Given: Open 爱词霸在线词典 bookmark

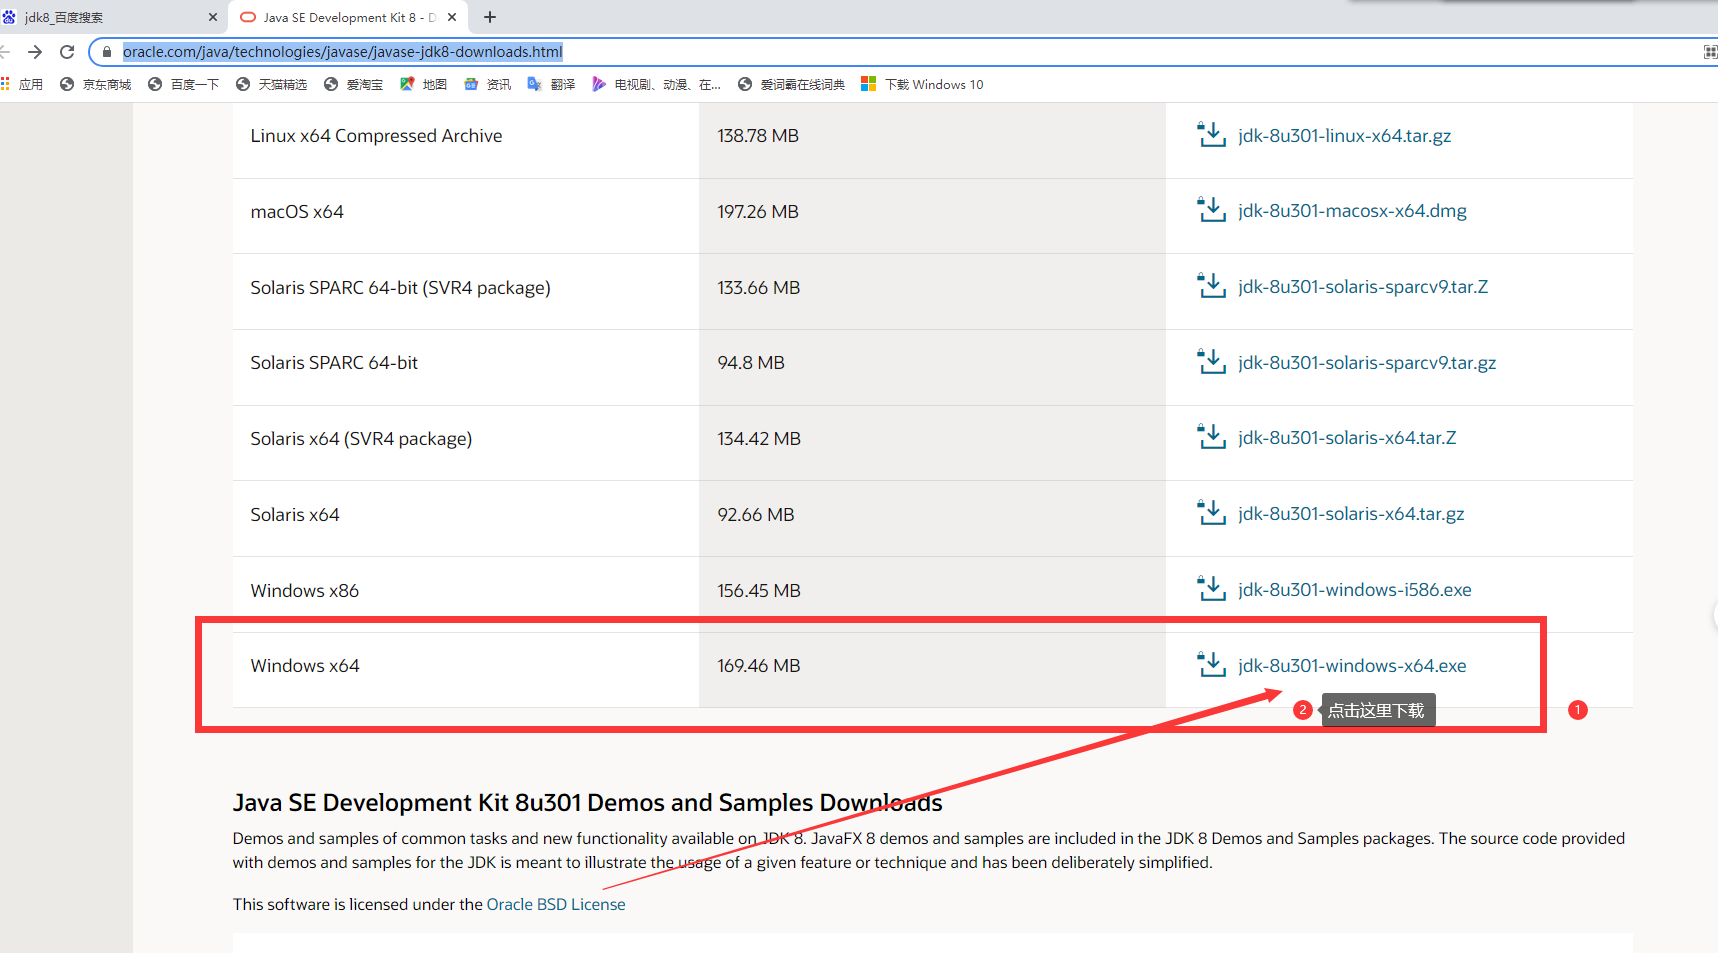Looking at the screenshot, I should (x=792, y=85).
